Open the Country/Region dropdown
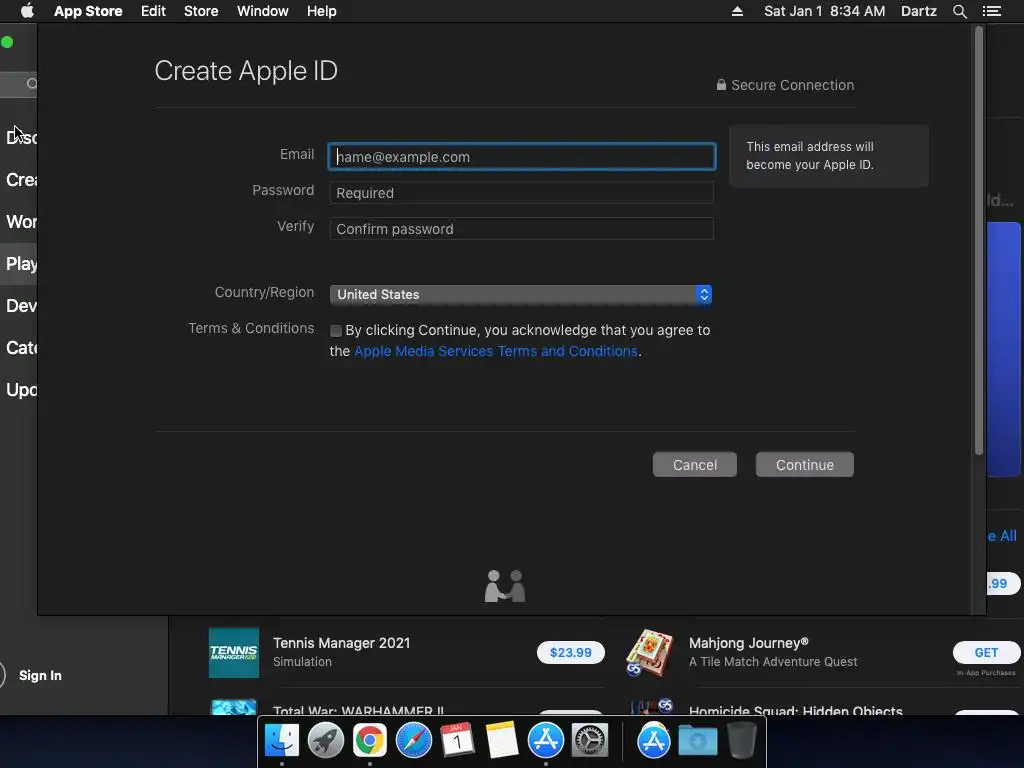1024x768 pixels. click(x=520, y=295)
